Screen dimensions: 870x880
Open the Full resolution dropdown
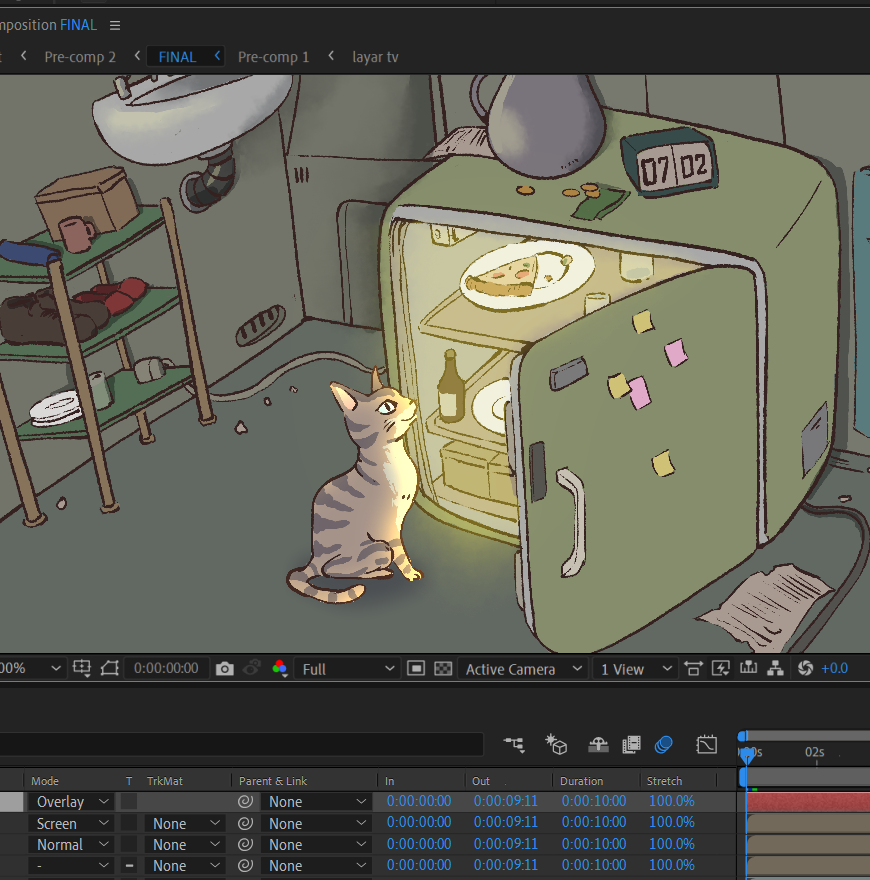click(x=347, y=669)
